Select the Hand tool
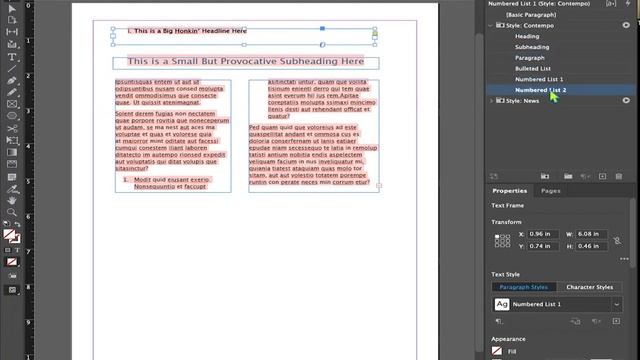The height and width of the screenshot is (360, 640). (12, 200)
